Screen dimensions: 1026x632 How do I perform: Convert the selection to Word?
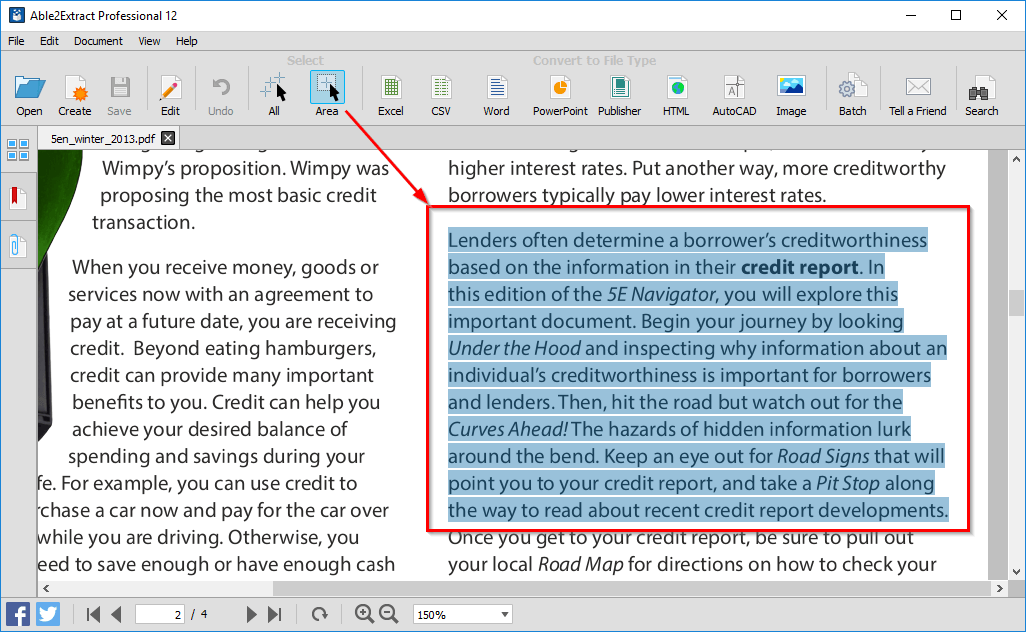(496, 95)
